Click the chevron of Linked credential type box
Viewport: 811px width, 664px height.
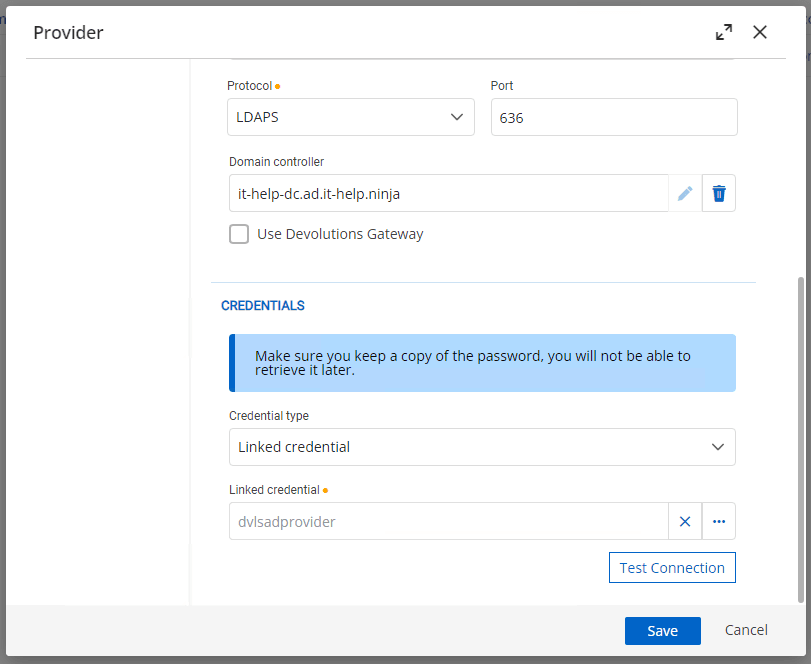(x=717, y=447)
